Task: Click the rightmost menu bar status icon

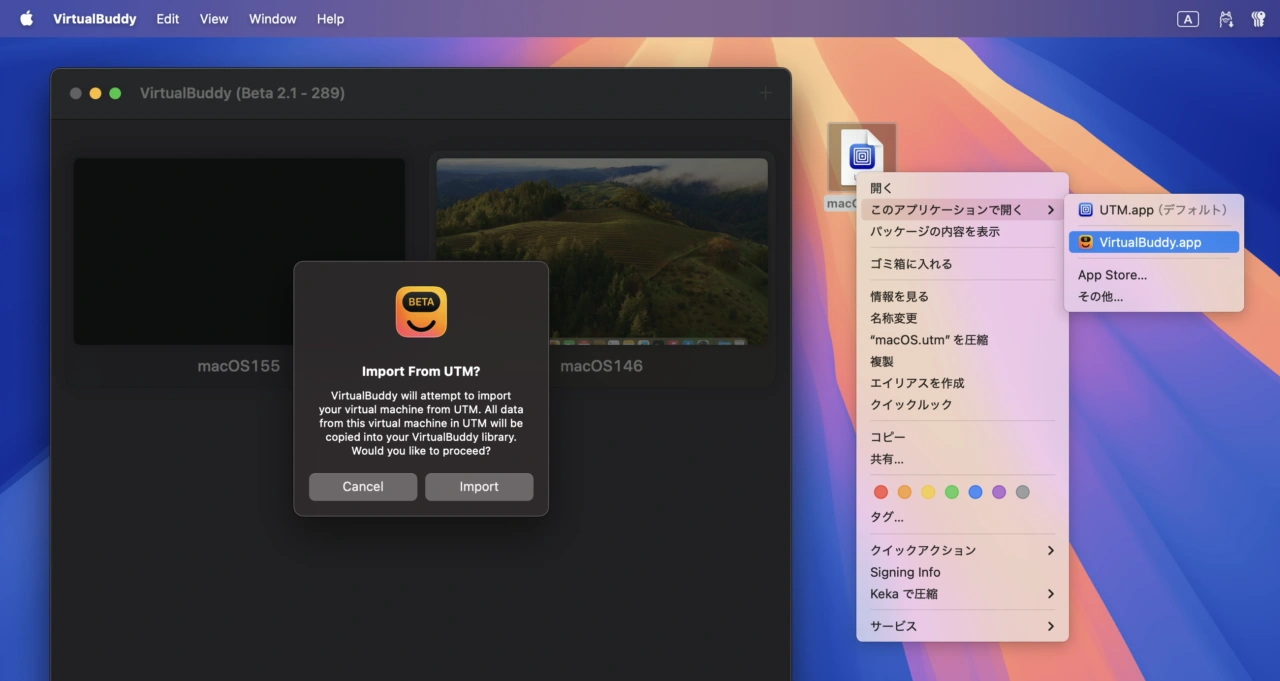Action: pyautogui.click(x=1258, y=19)
